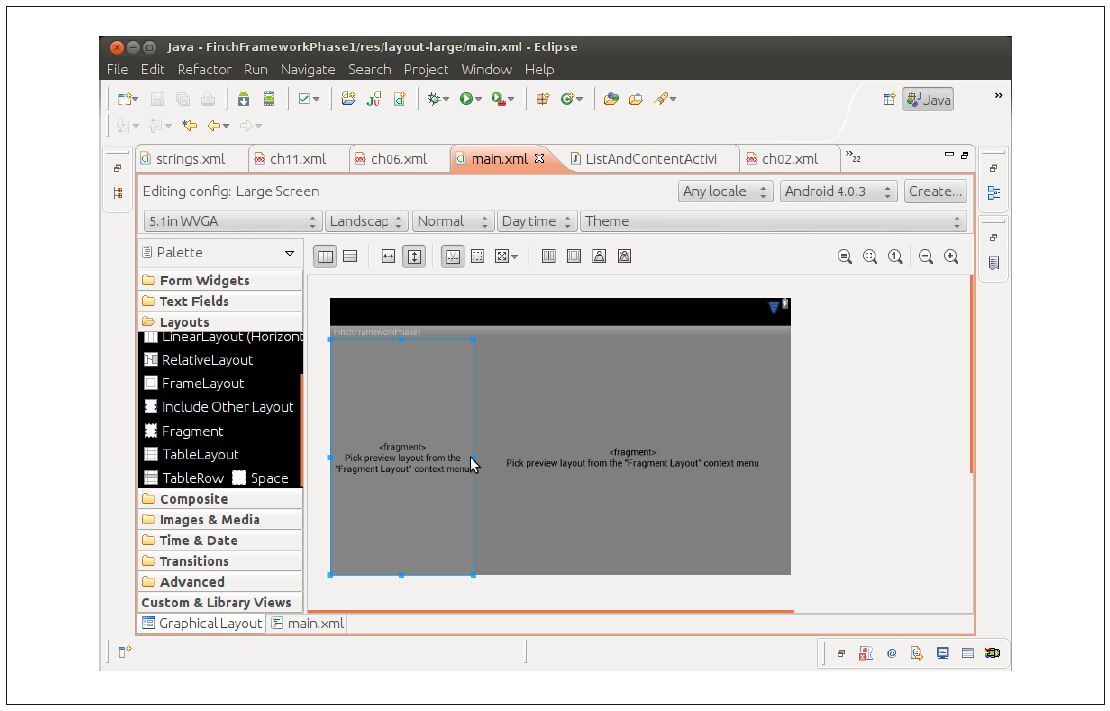Open the LogCat view icon
Viewport: 1110px width, 711px height.
coord(992,654)
